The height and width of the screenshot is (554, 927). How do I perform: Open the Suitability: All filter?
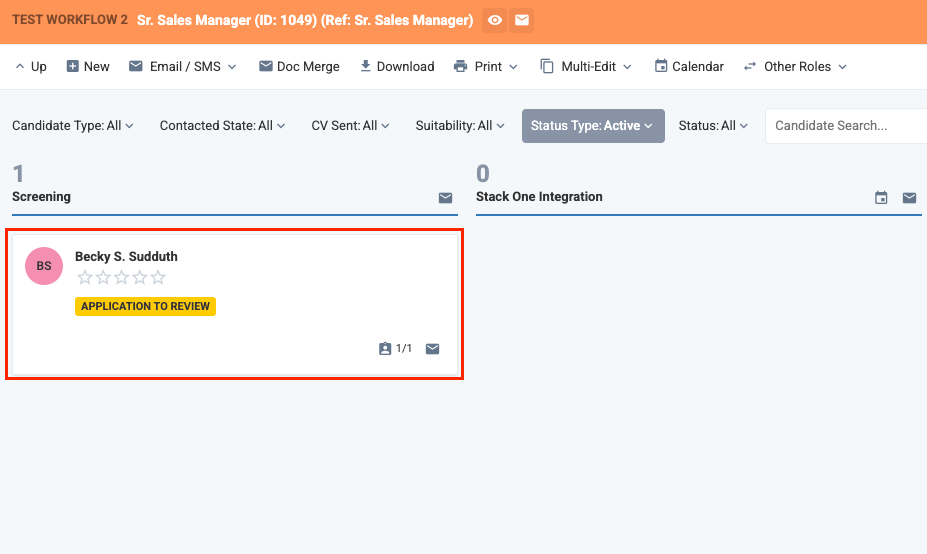[460, 125]
